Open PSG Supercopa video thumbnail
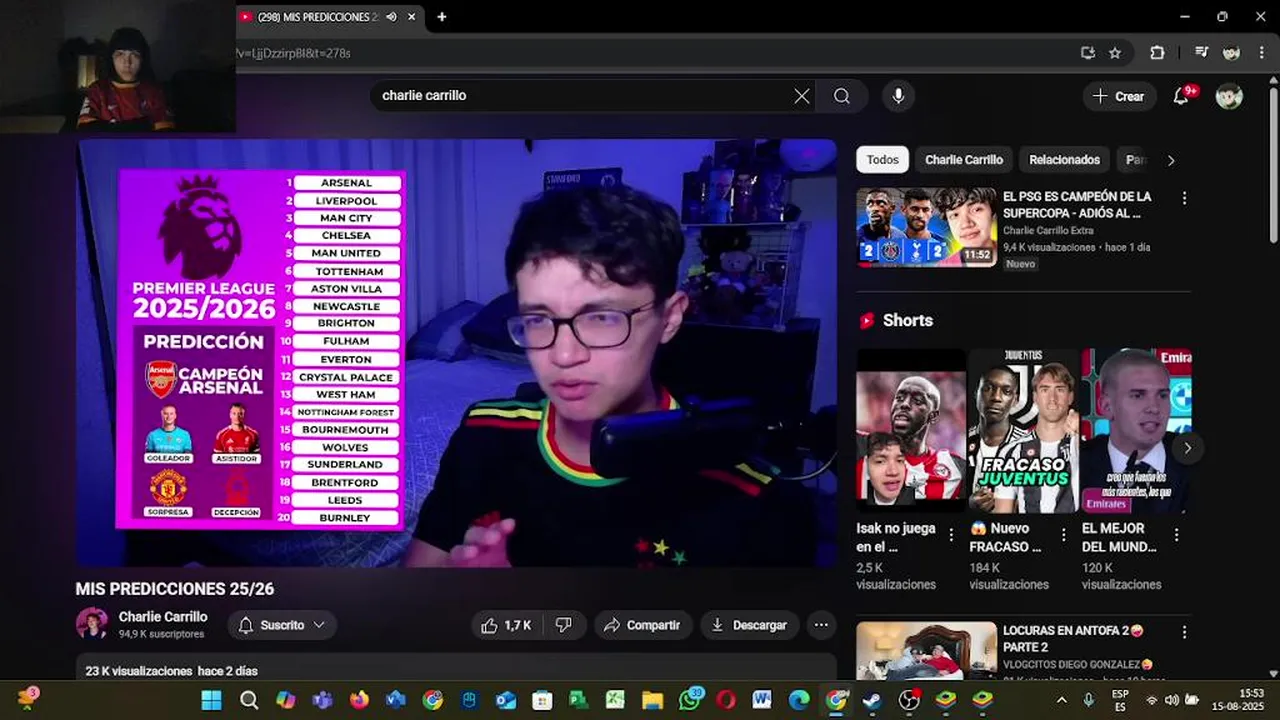This screenshot has height=720, width=1280. point(926,227)
